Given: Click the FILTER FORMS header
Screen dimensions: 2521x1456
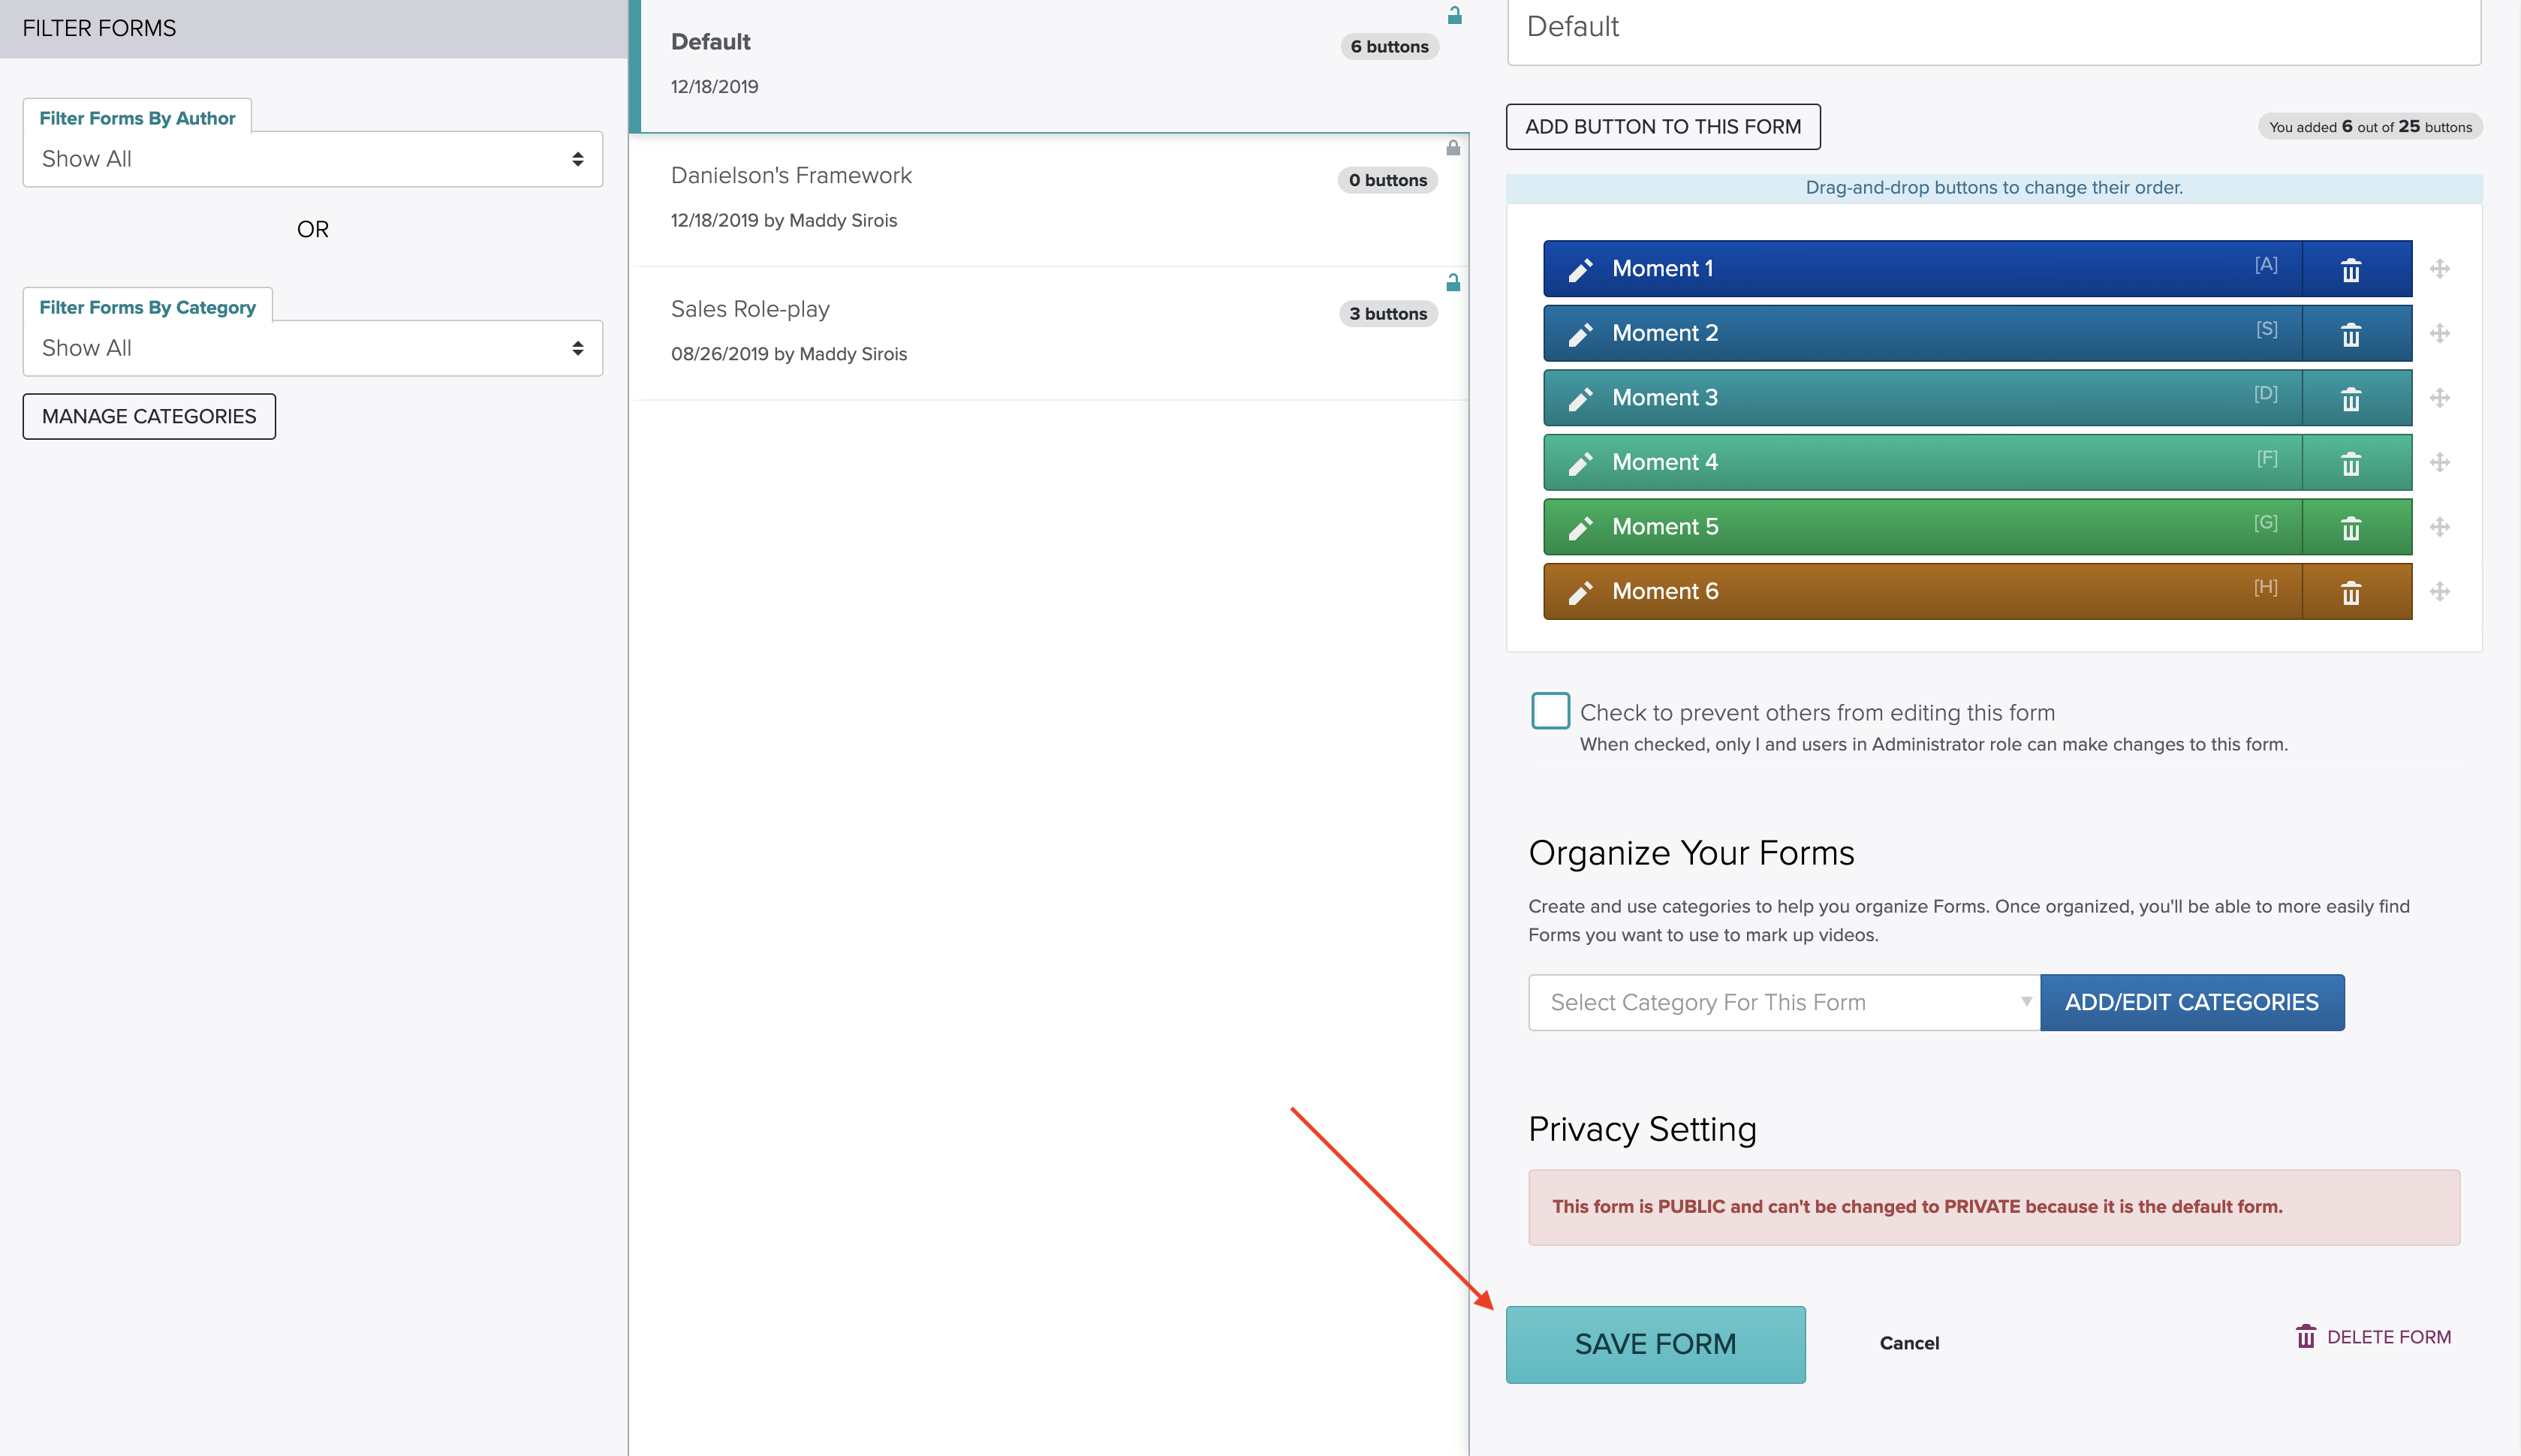Looking at the screenshot, I should [313, 29].
